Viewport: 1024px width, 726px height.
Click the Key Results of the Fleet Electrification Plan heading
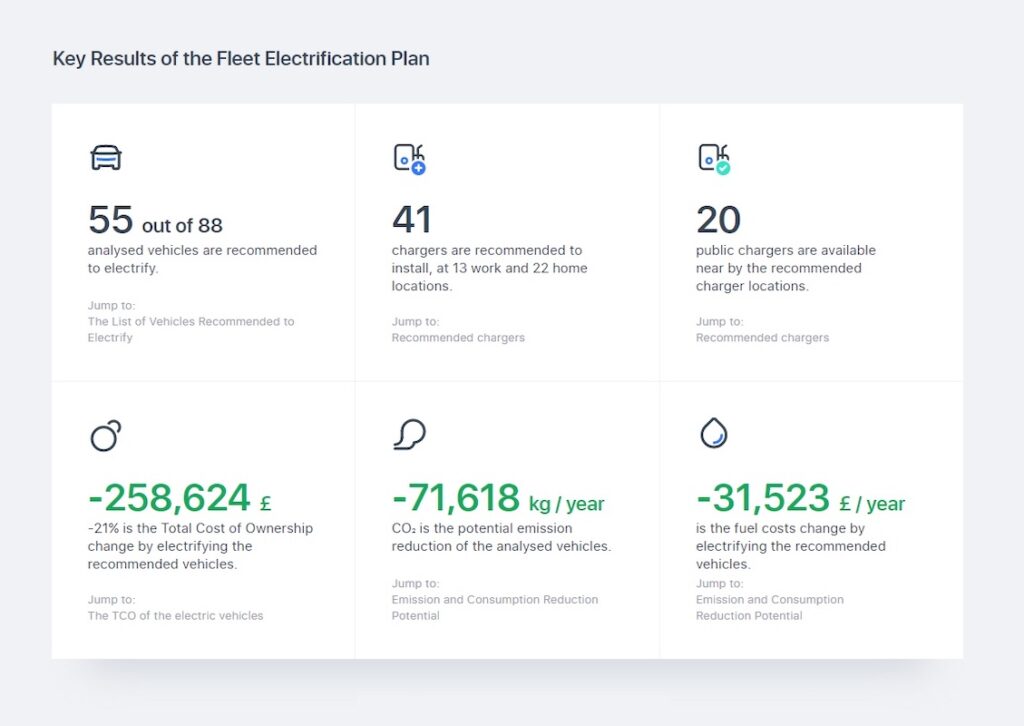241,59
